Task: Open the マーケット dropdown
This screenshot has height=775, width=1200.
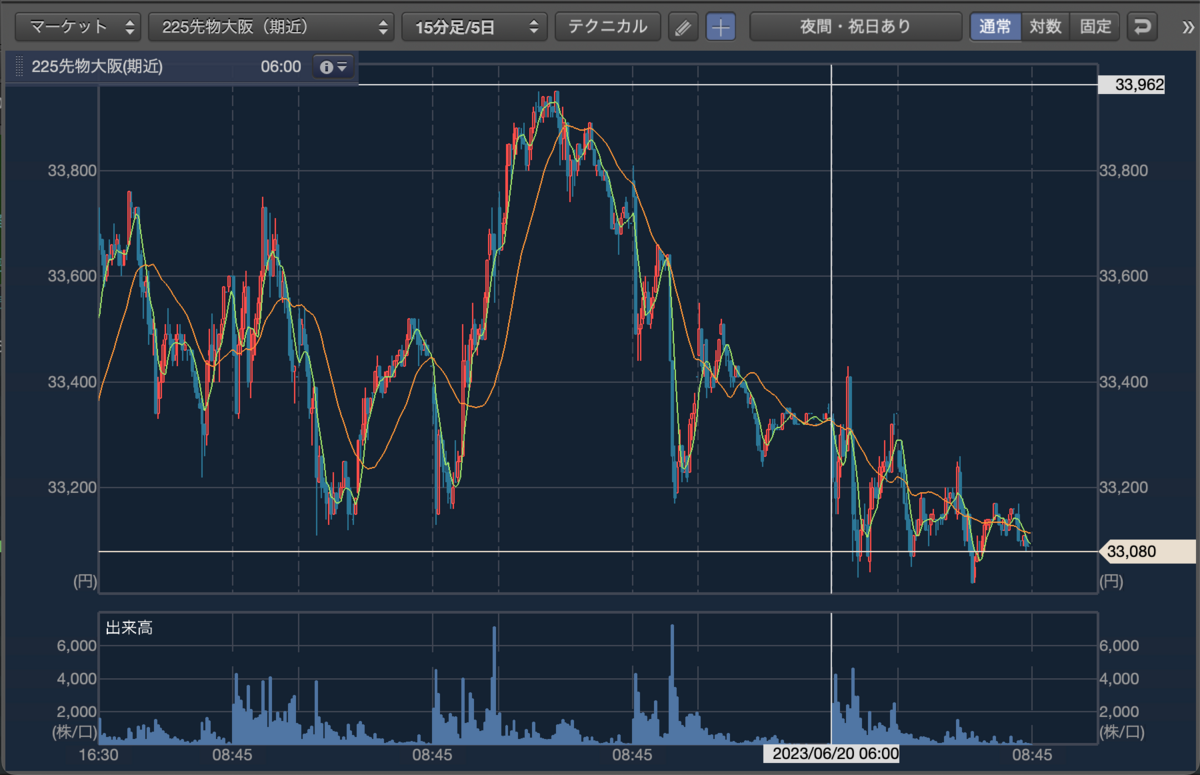Action: (x=80, y=27)
